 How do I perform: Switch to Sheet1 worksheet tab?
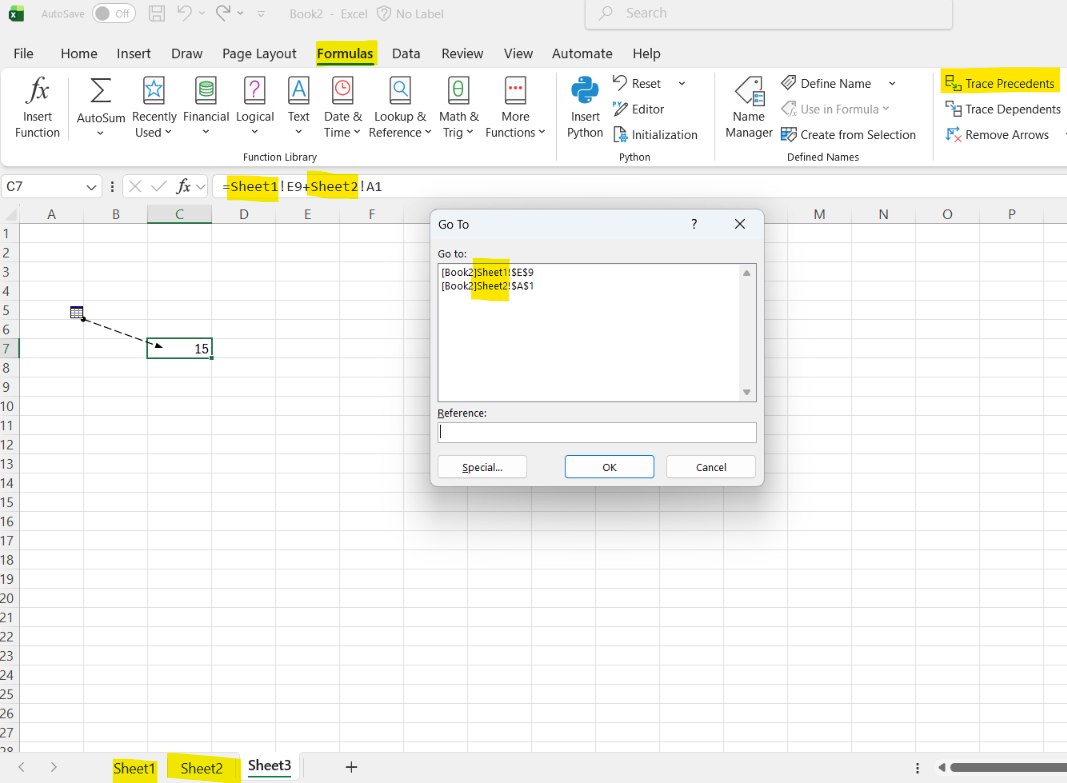click(x=134, y=768)
